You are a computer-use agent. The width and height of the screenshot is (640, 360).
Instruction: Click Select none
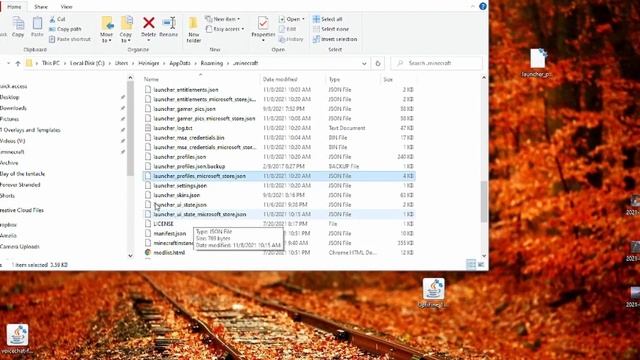coord(331,29)
